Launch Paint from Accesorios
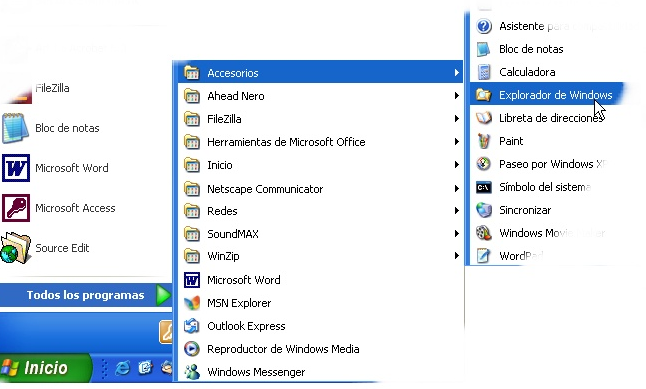The width and height of the screenshot is (646, 389). [511, 141]
